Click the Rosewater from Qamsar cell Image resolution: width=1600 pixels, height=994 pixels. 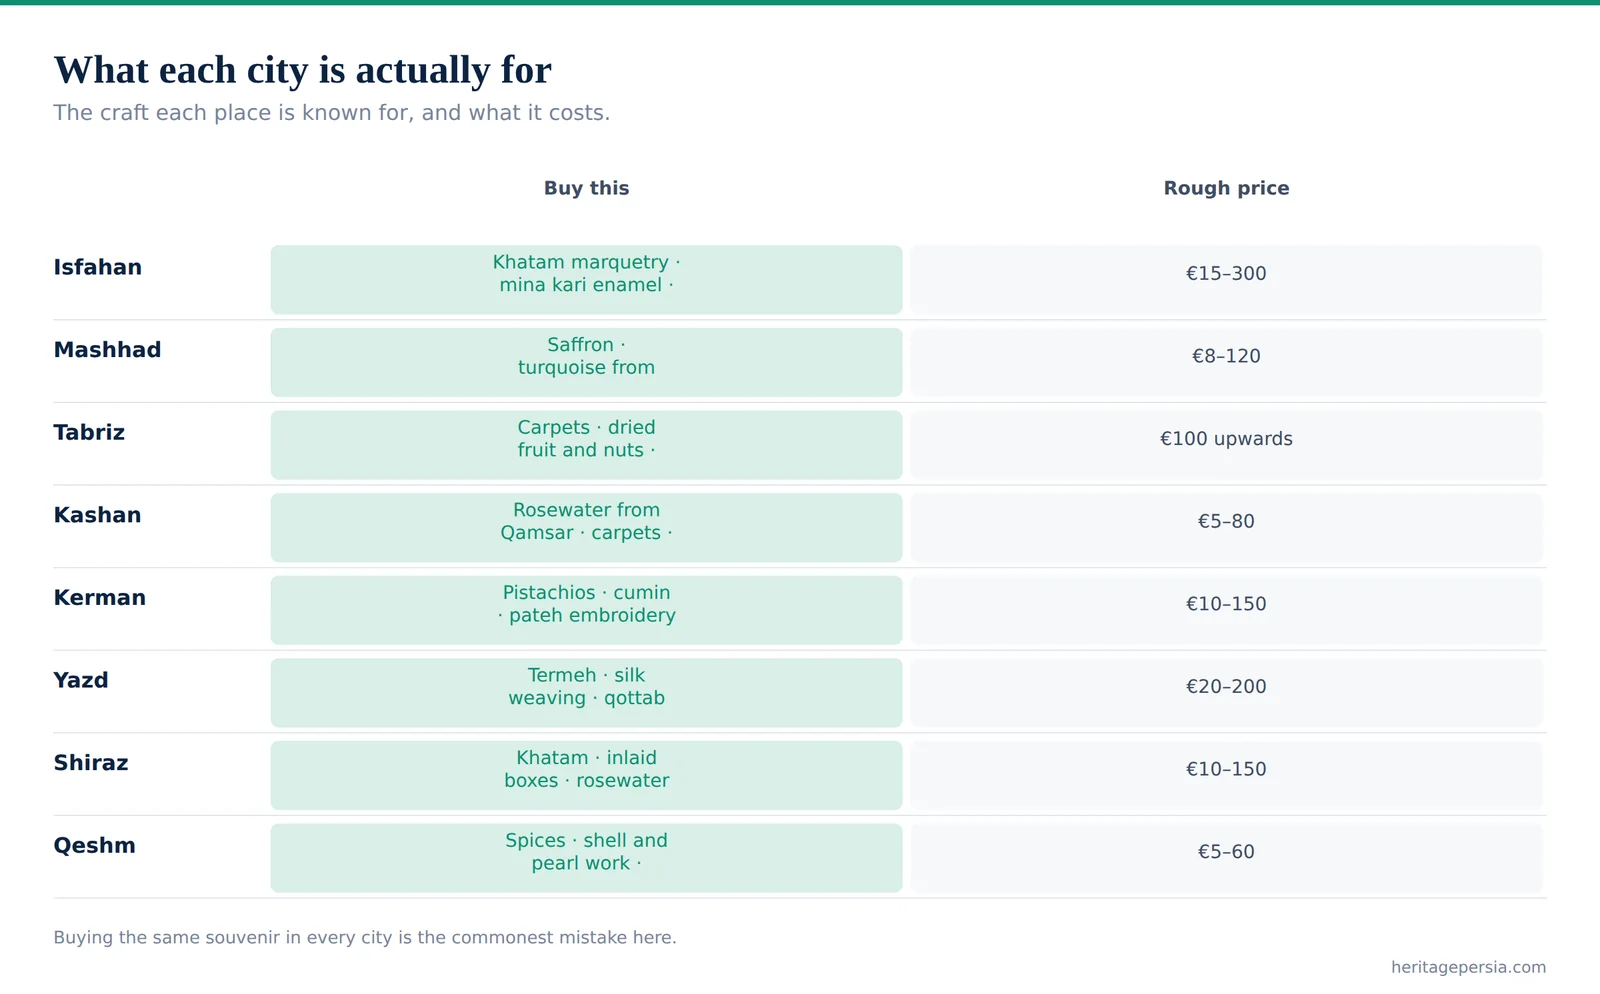coord(586,527)
